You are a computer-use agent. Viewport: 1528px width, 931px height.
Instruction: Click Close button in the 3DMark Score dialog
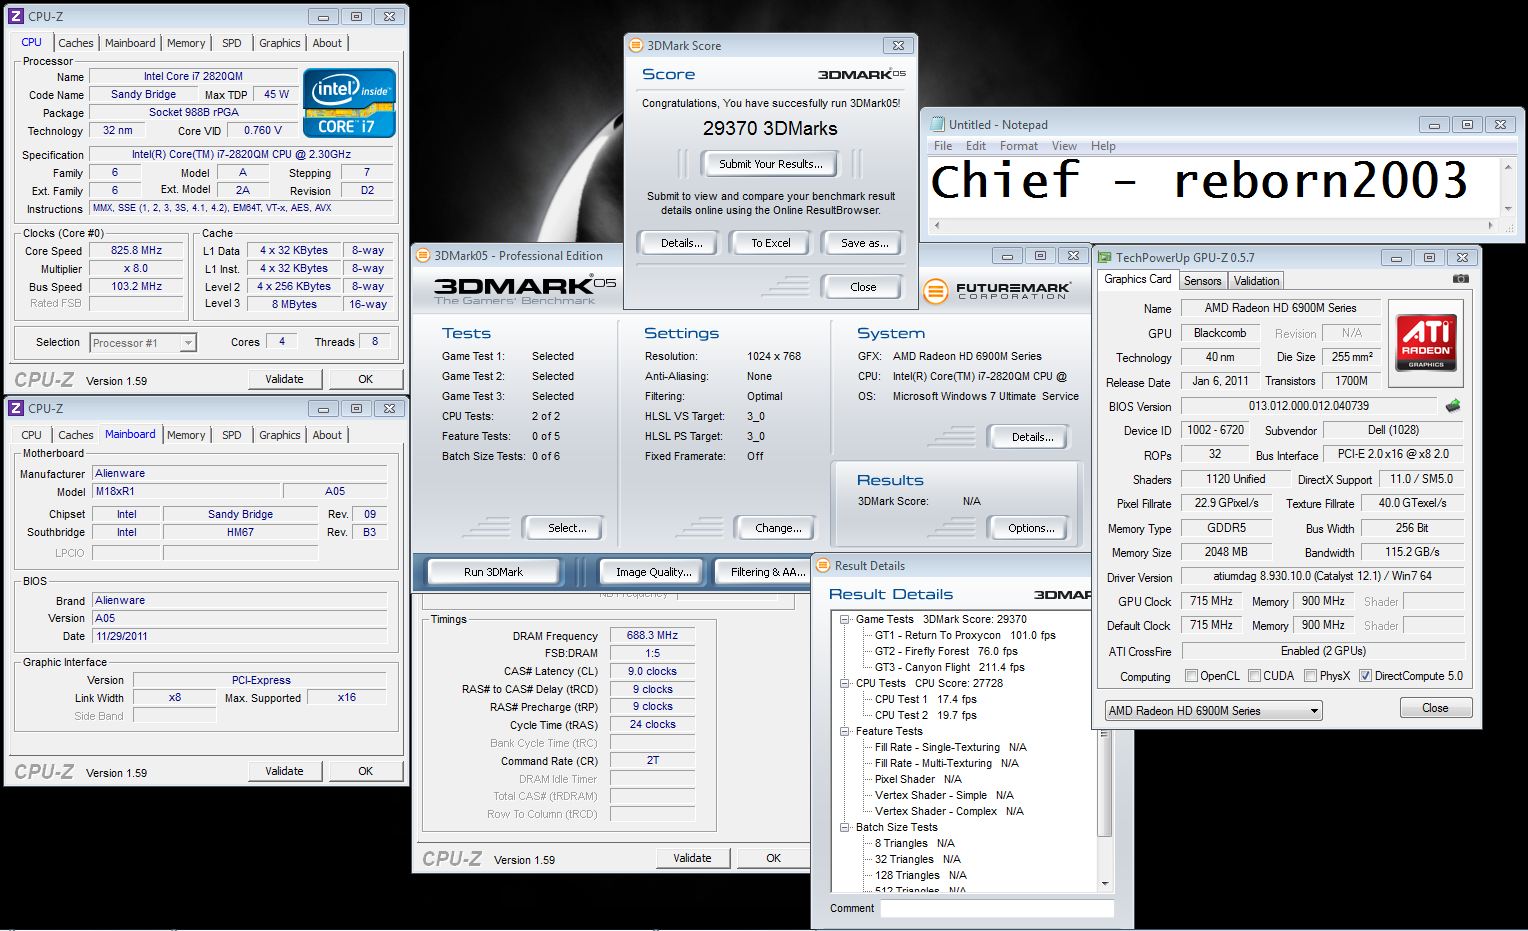(862, 287)
